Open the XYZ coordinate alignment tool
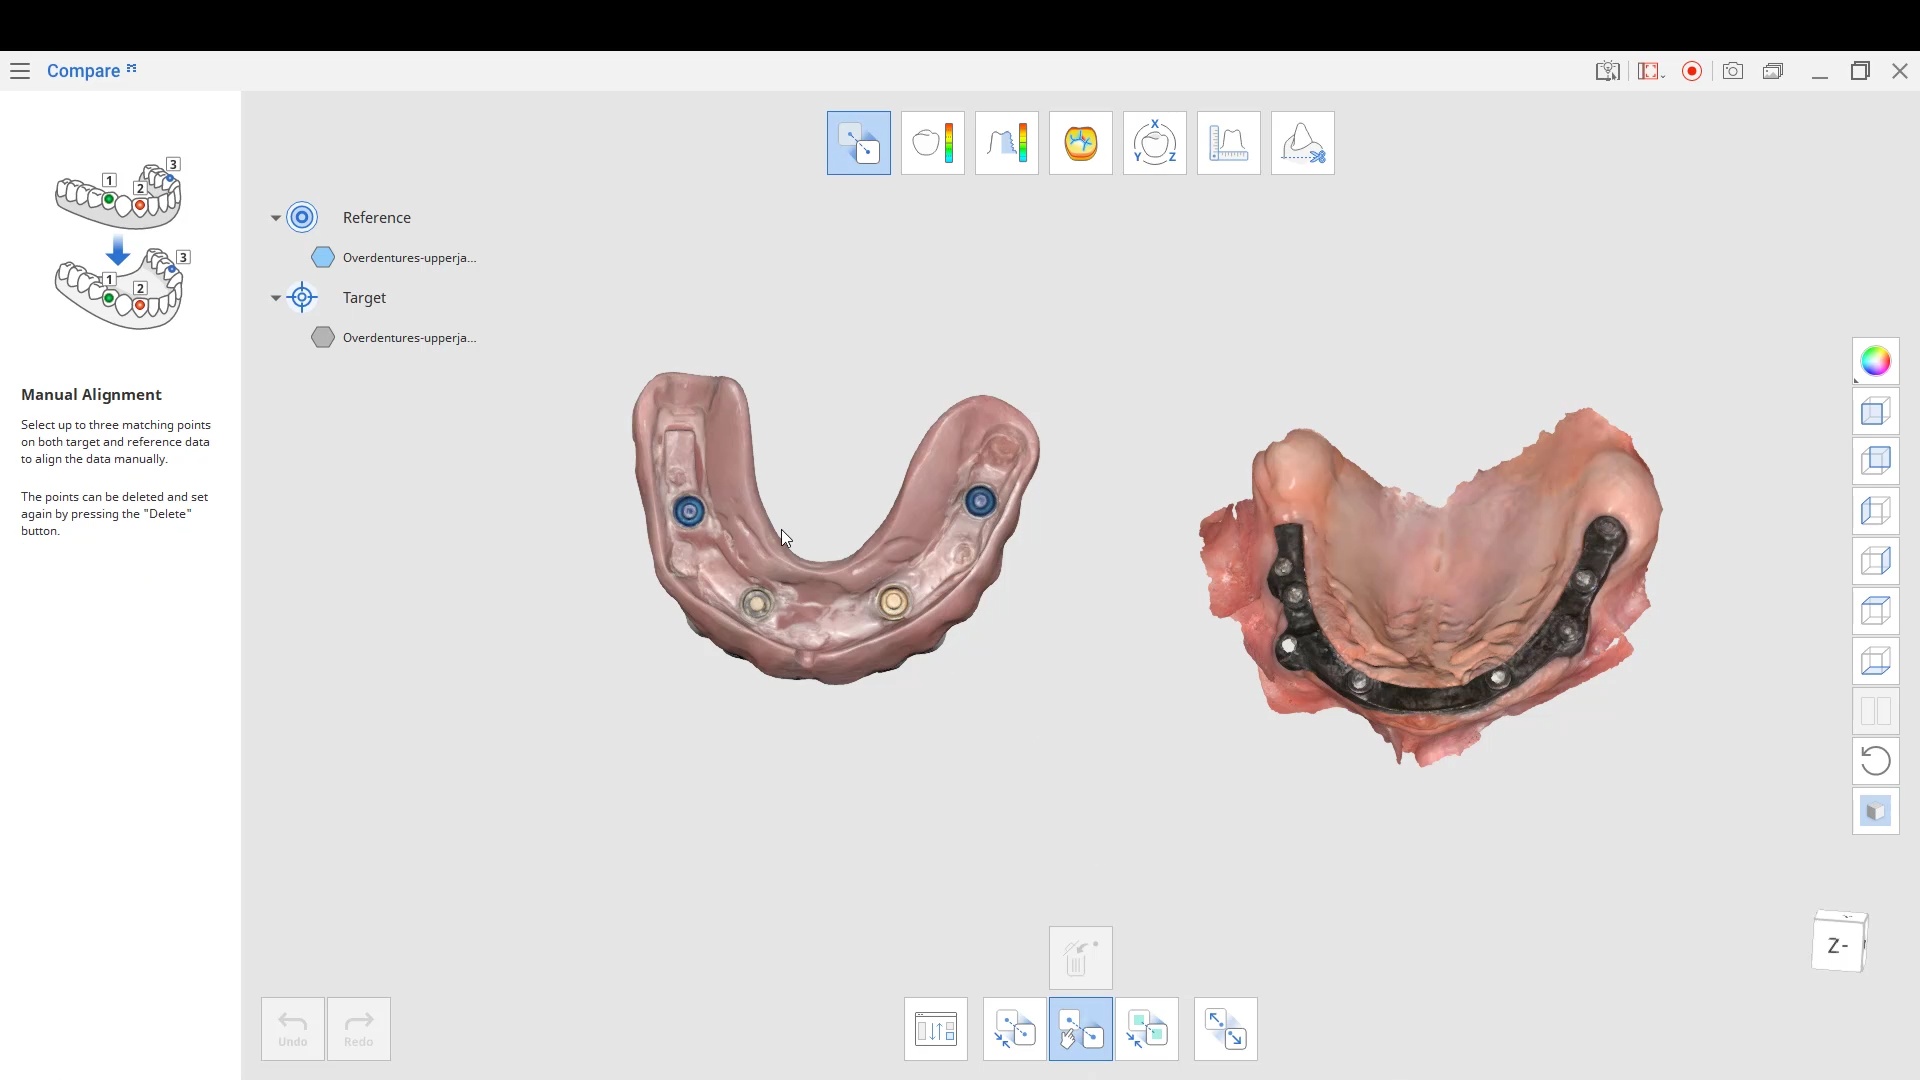Viewport: 1920px width, 1080px height. [1155, 143]
